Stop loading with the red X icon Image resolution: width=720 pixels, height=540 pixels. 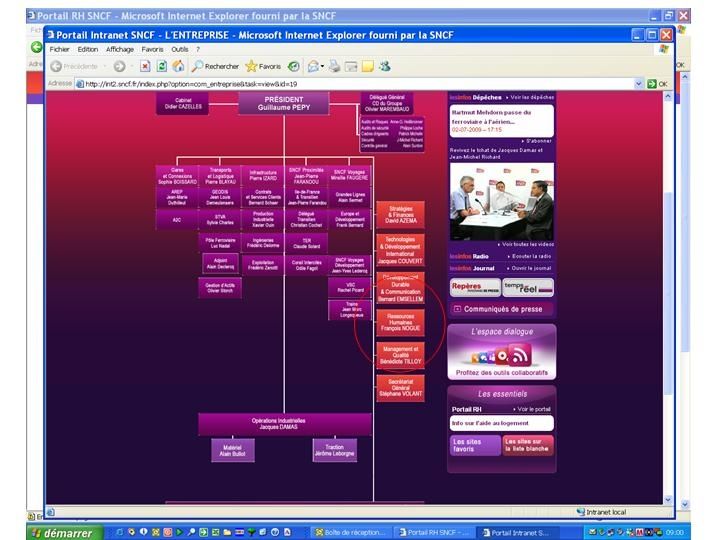pos(145,67)
